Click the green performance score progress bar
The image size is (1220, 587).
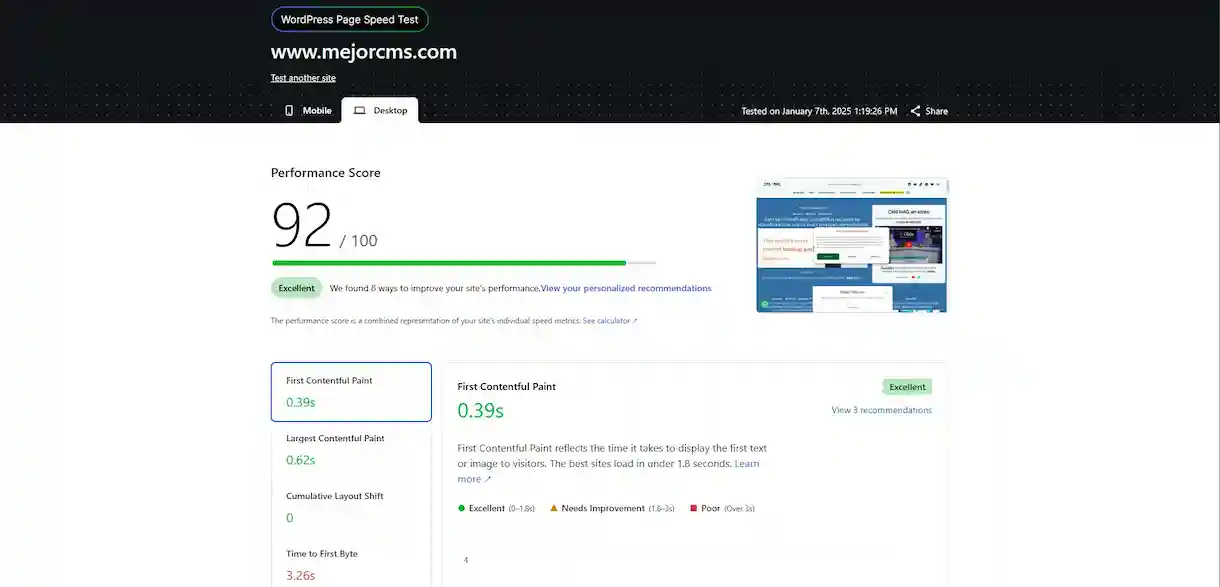449,263
